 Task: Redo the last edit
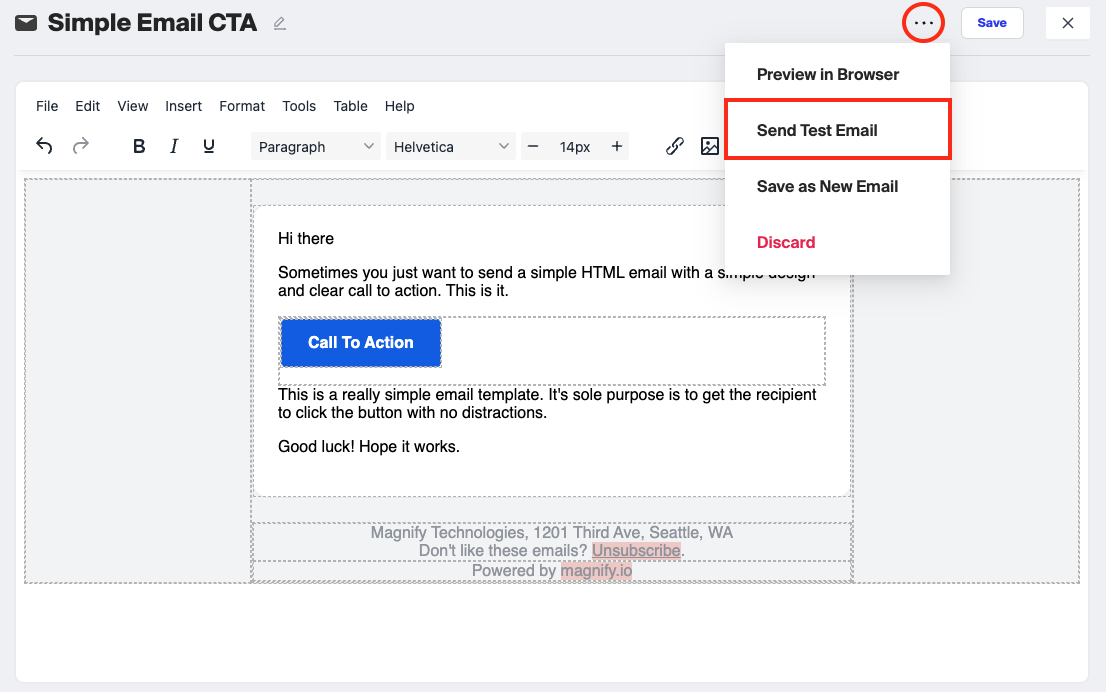[x=80, y=146]
